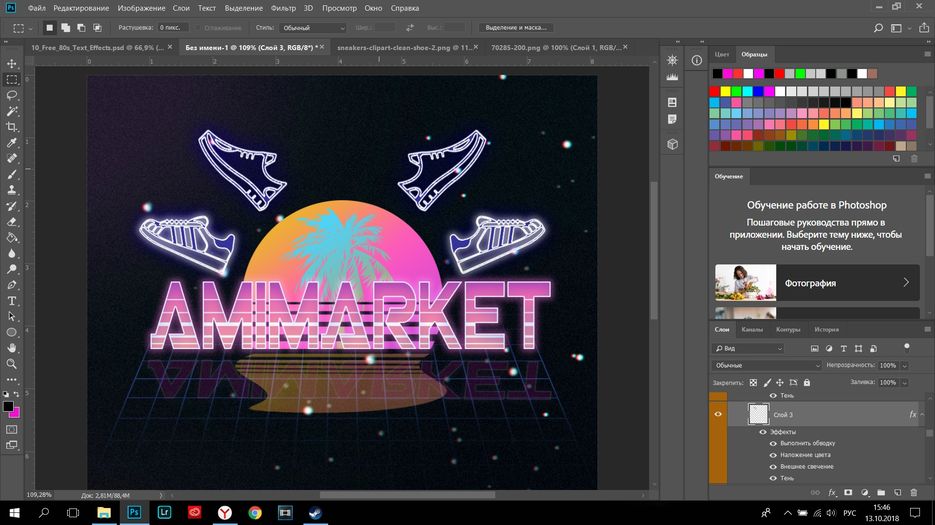Image resolution: width=935 pixels, height=525 pixels.
Task: Toggle lock image pixels brush icon
Action: 767,382
